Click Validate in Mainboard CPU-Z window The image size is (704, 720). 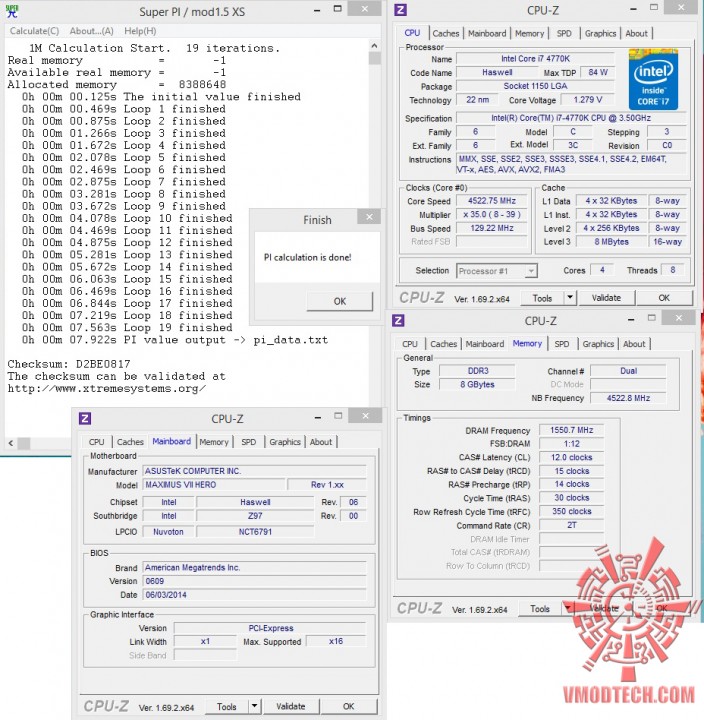point(291,706)
